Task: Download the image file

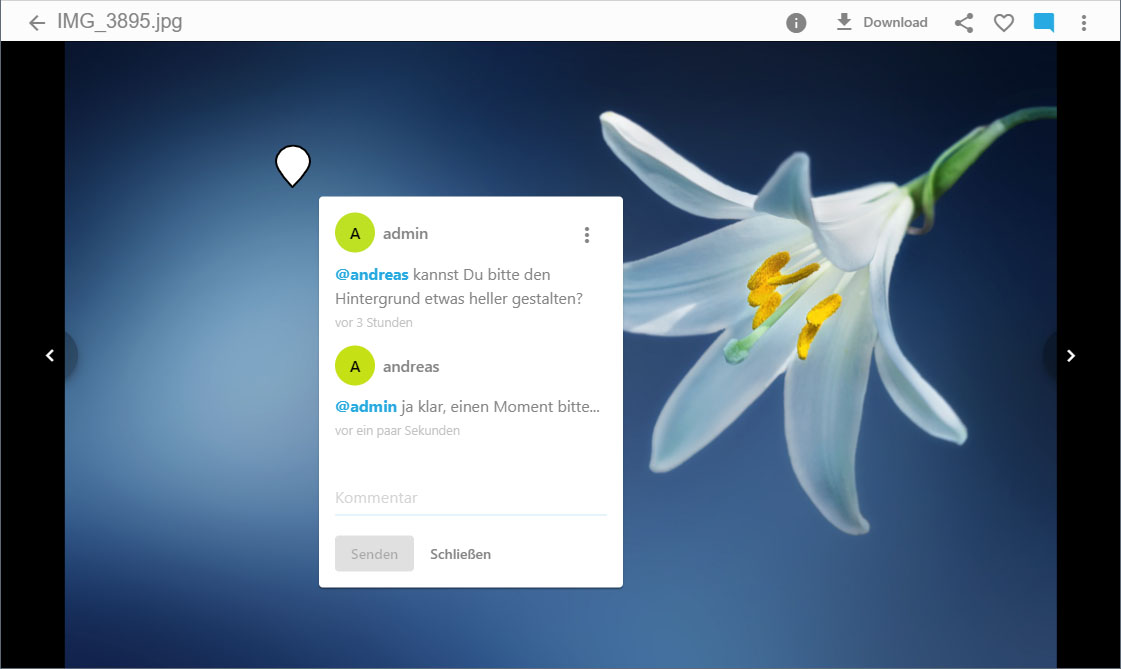Action: click(881, 22)
